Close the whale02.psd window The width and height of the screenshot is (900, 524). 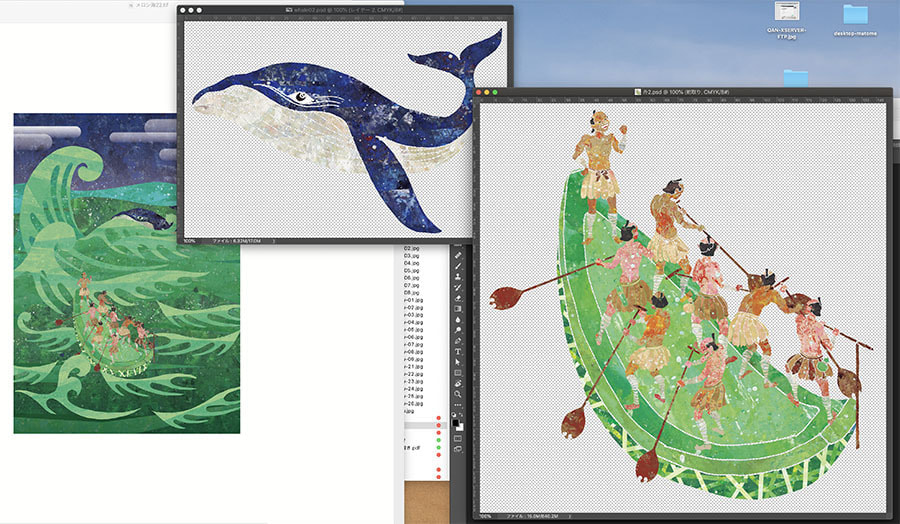click(183, 10)
